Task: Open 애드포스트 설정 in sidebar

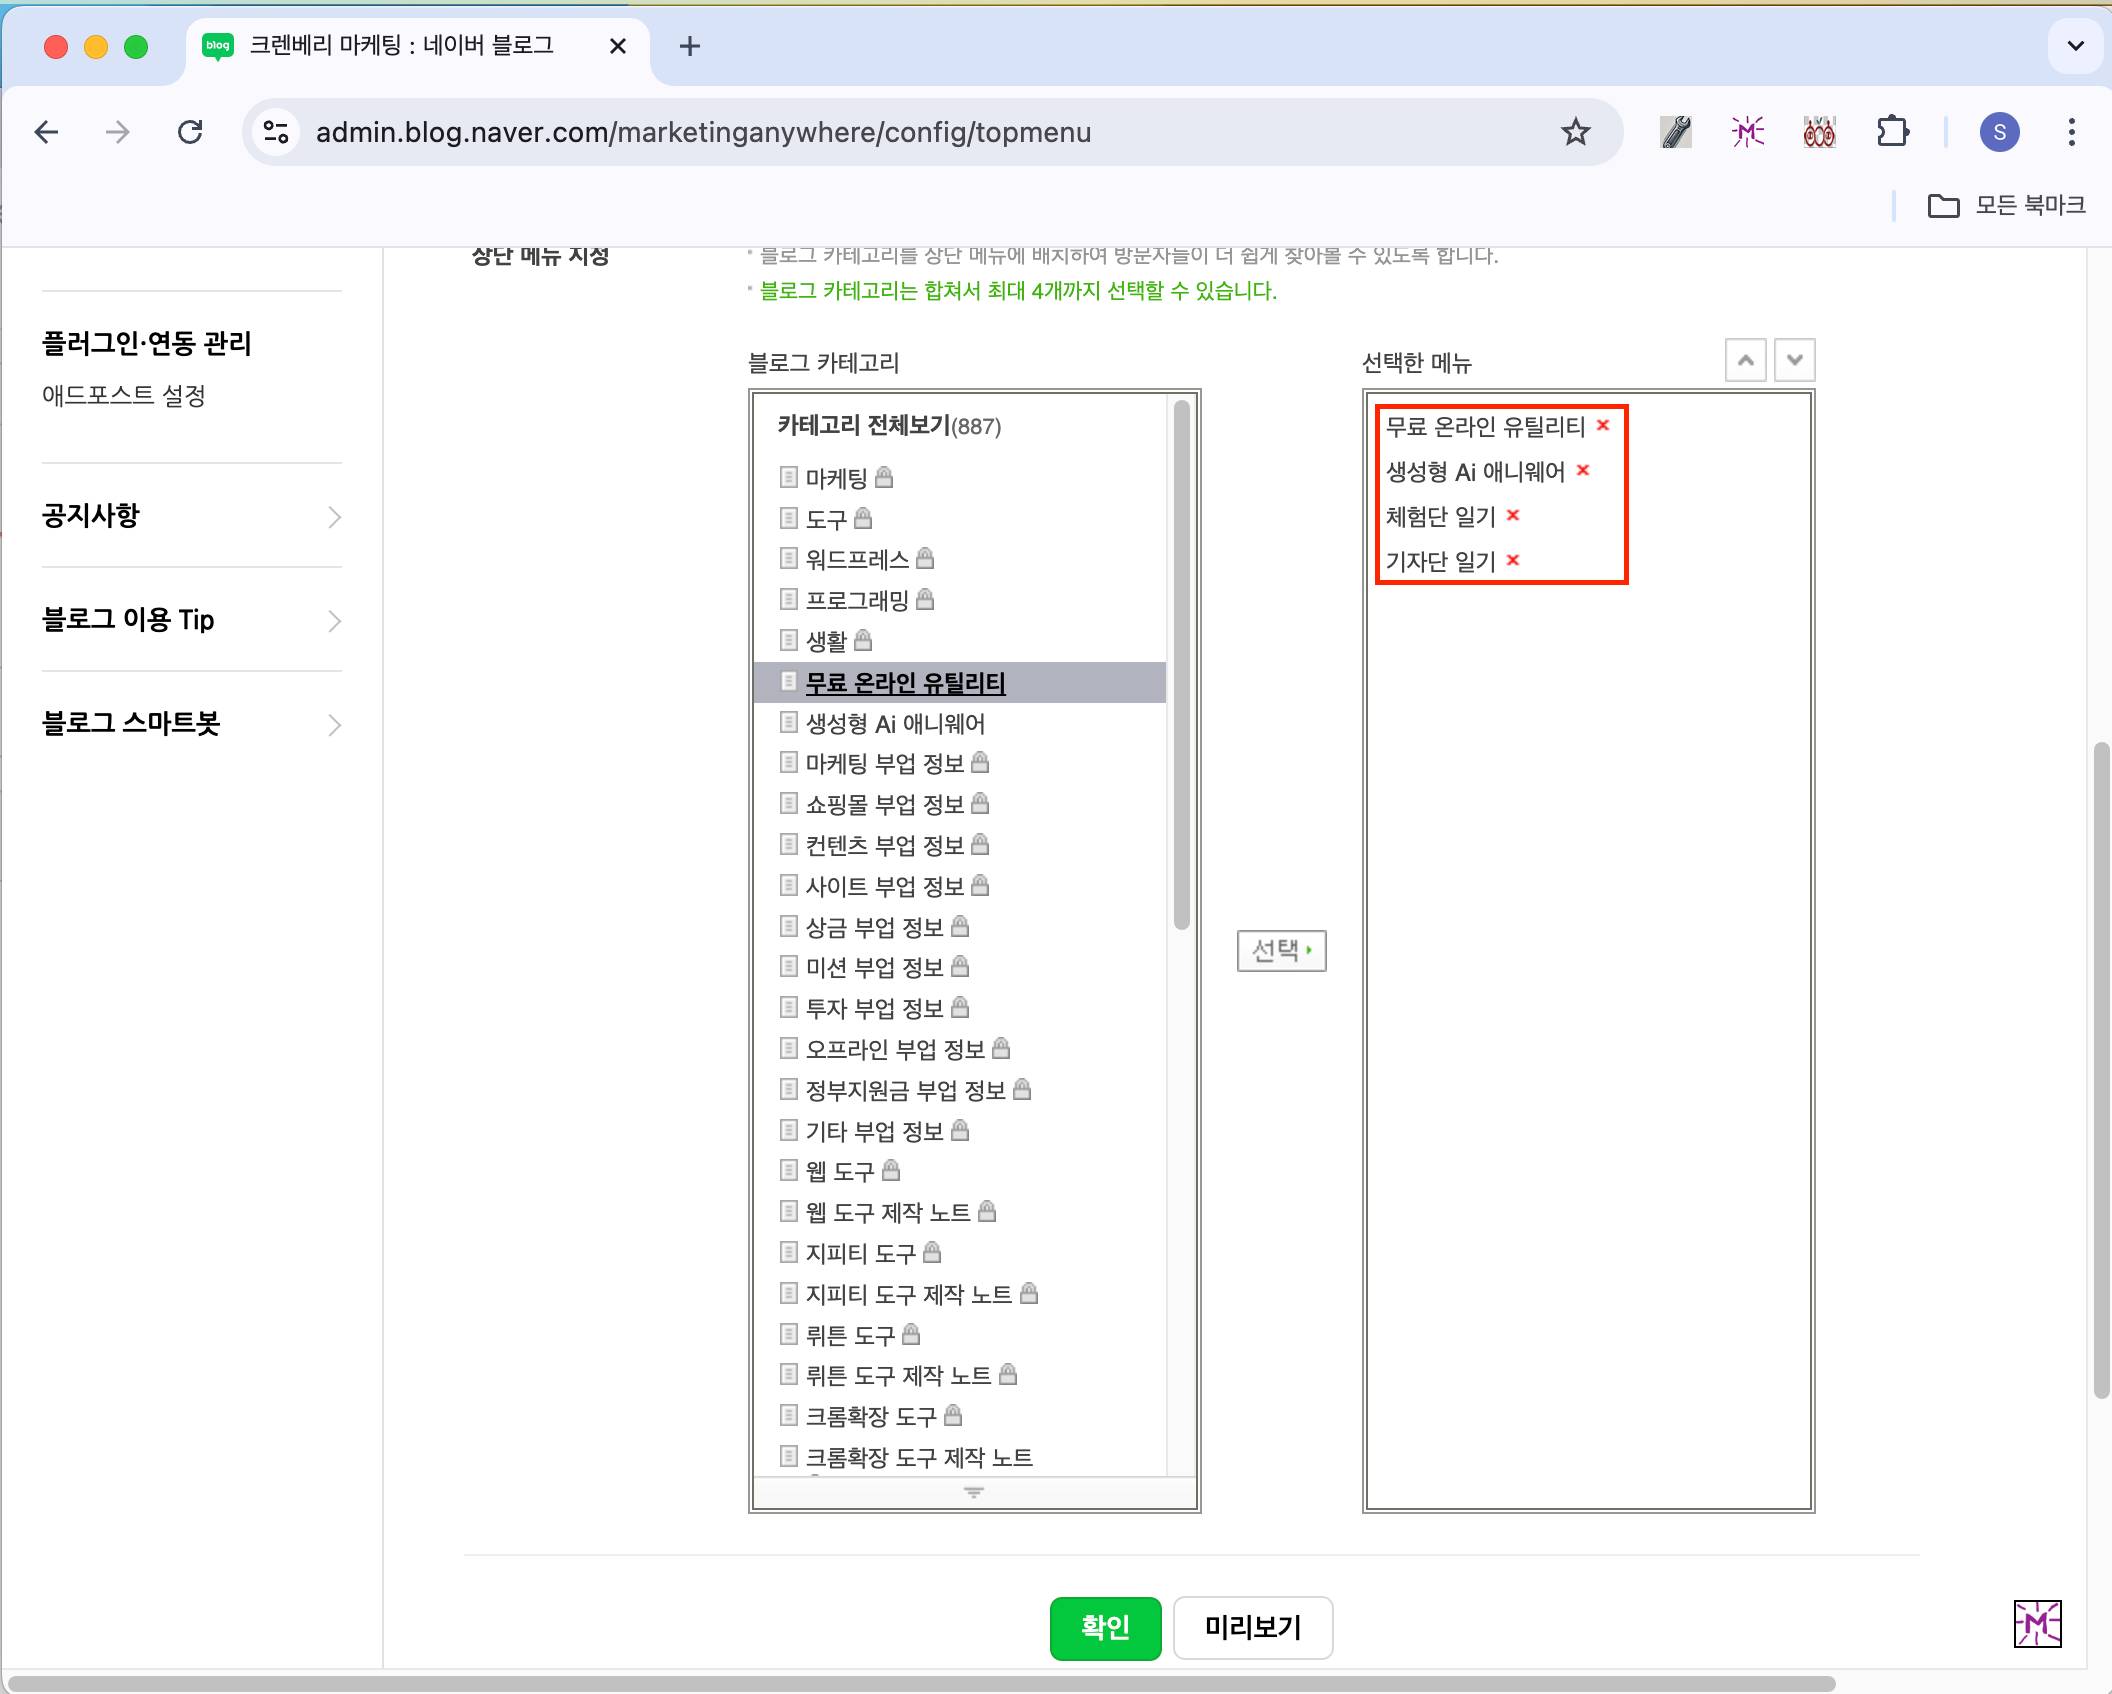Action: tap(124, 396)
